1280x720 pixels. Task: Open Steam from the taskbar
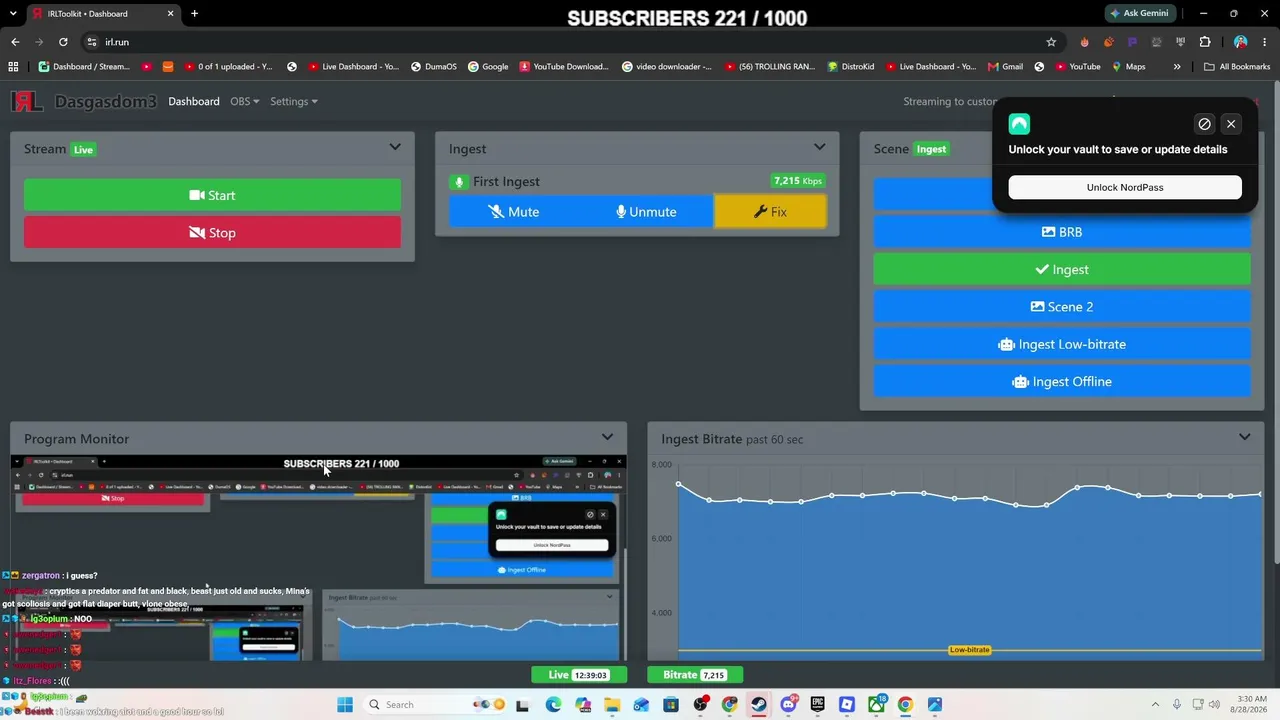pos(759,705)
